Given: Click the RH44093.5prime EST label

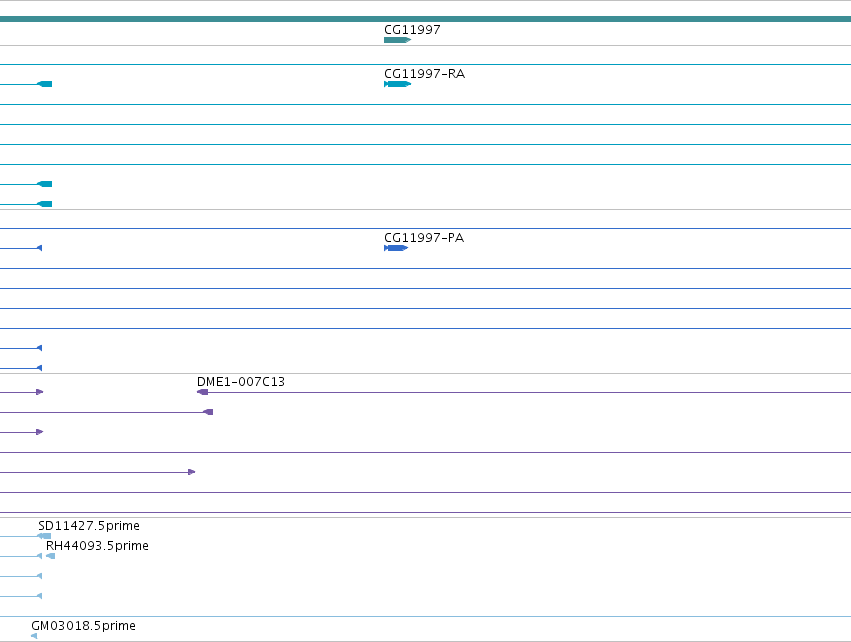Looking at the screenshot, I should [97, 546].
